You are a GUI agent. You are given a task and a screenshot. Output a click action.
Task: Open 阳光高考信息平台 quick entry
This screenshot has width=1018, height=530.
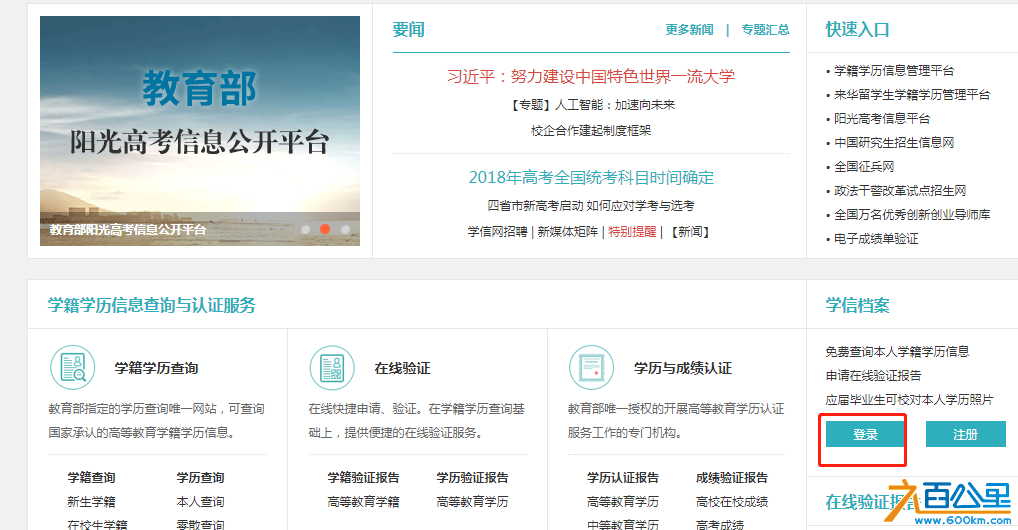[x=882, y=119]
